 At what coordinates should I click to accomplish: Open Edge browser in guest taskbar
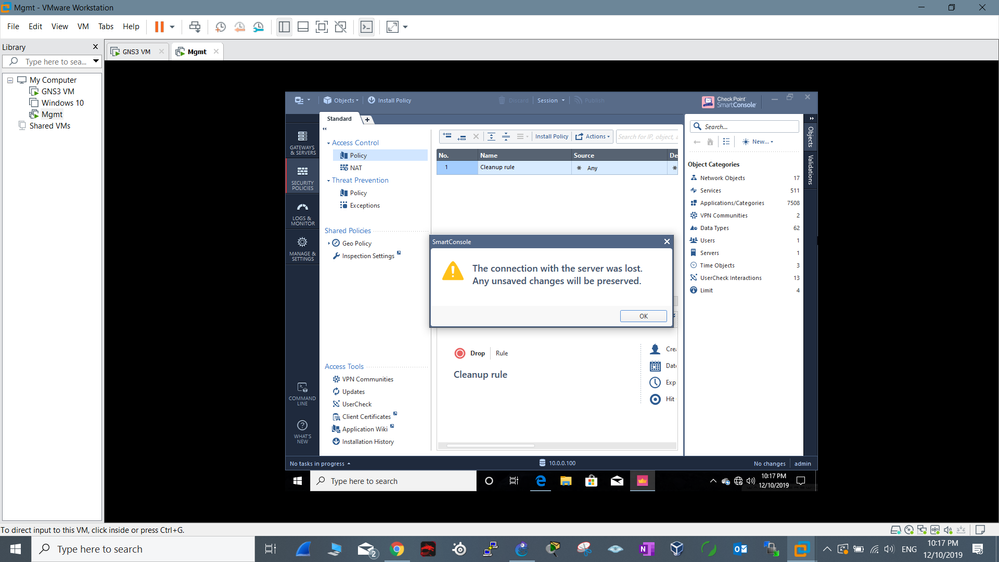point(540,481)
